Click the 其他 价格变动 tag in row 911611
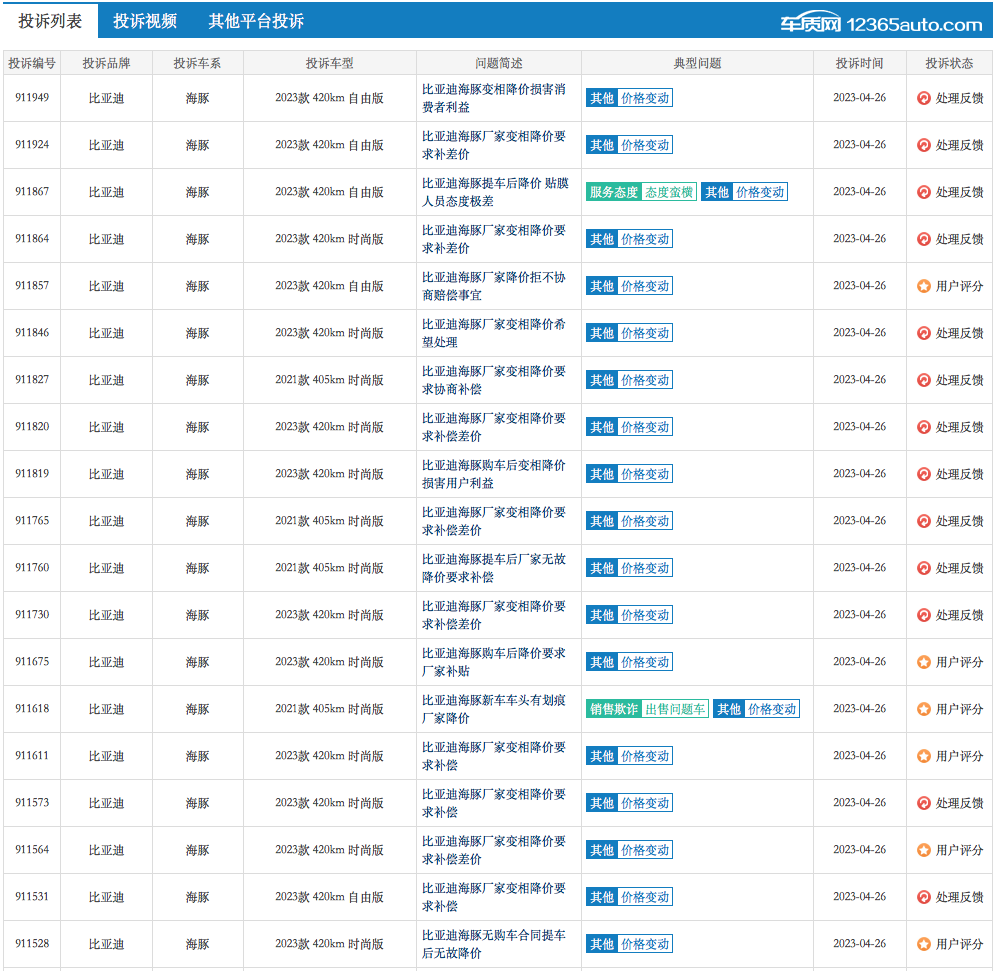The image size is (997, 971). [x=629, y=756]
